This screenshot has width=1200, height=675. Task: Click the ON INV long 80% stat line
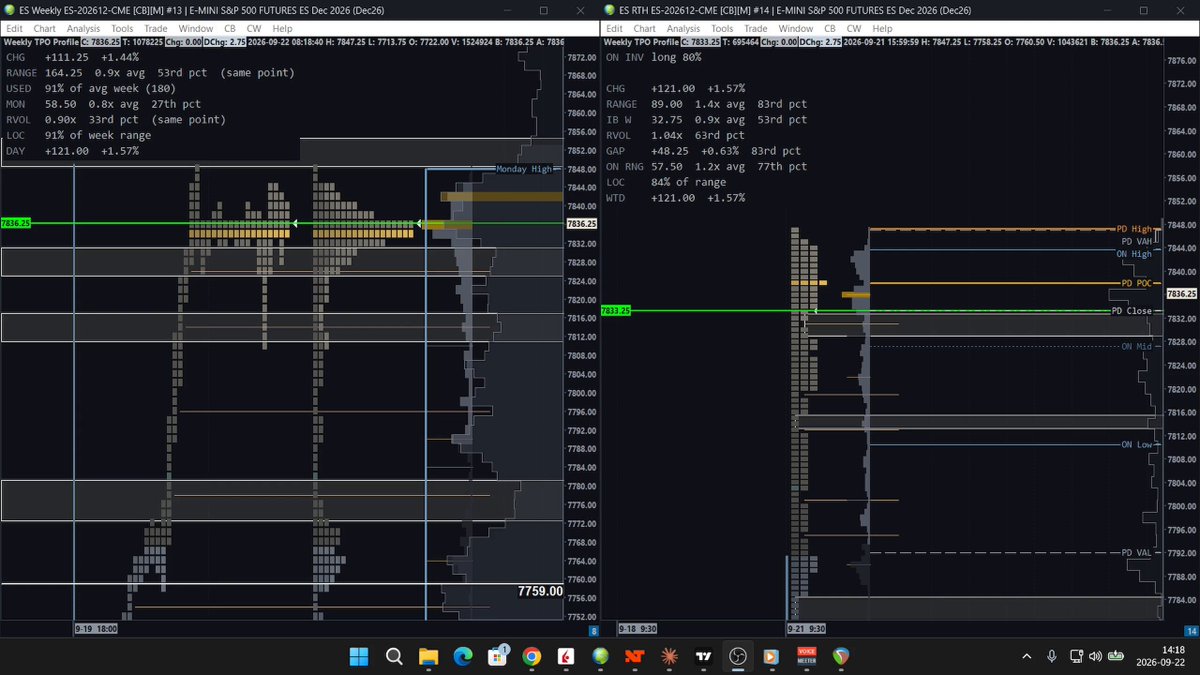(654, 57)
